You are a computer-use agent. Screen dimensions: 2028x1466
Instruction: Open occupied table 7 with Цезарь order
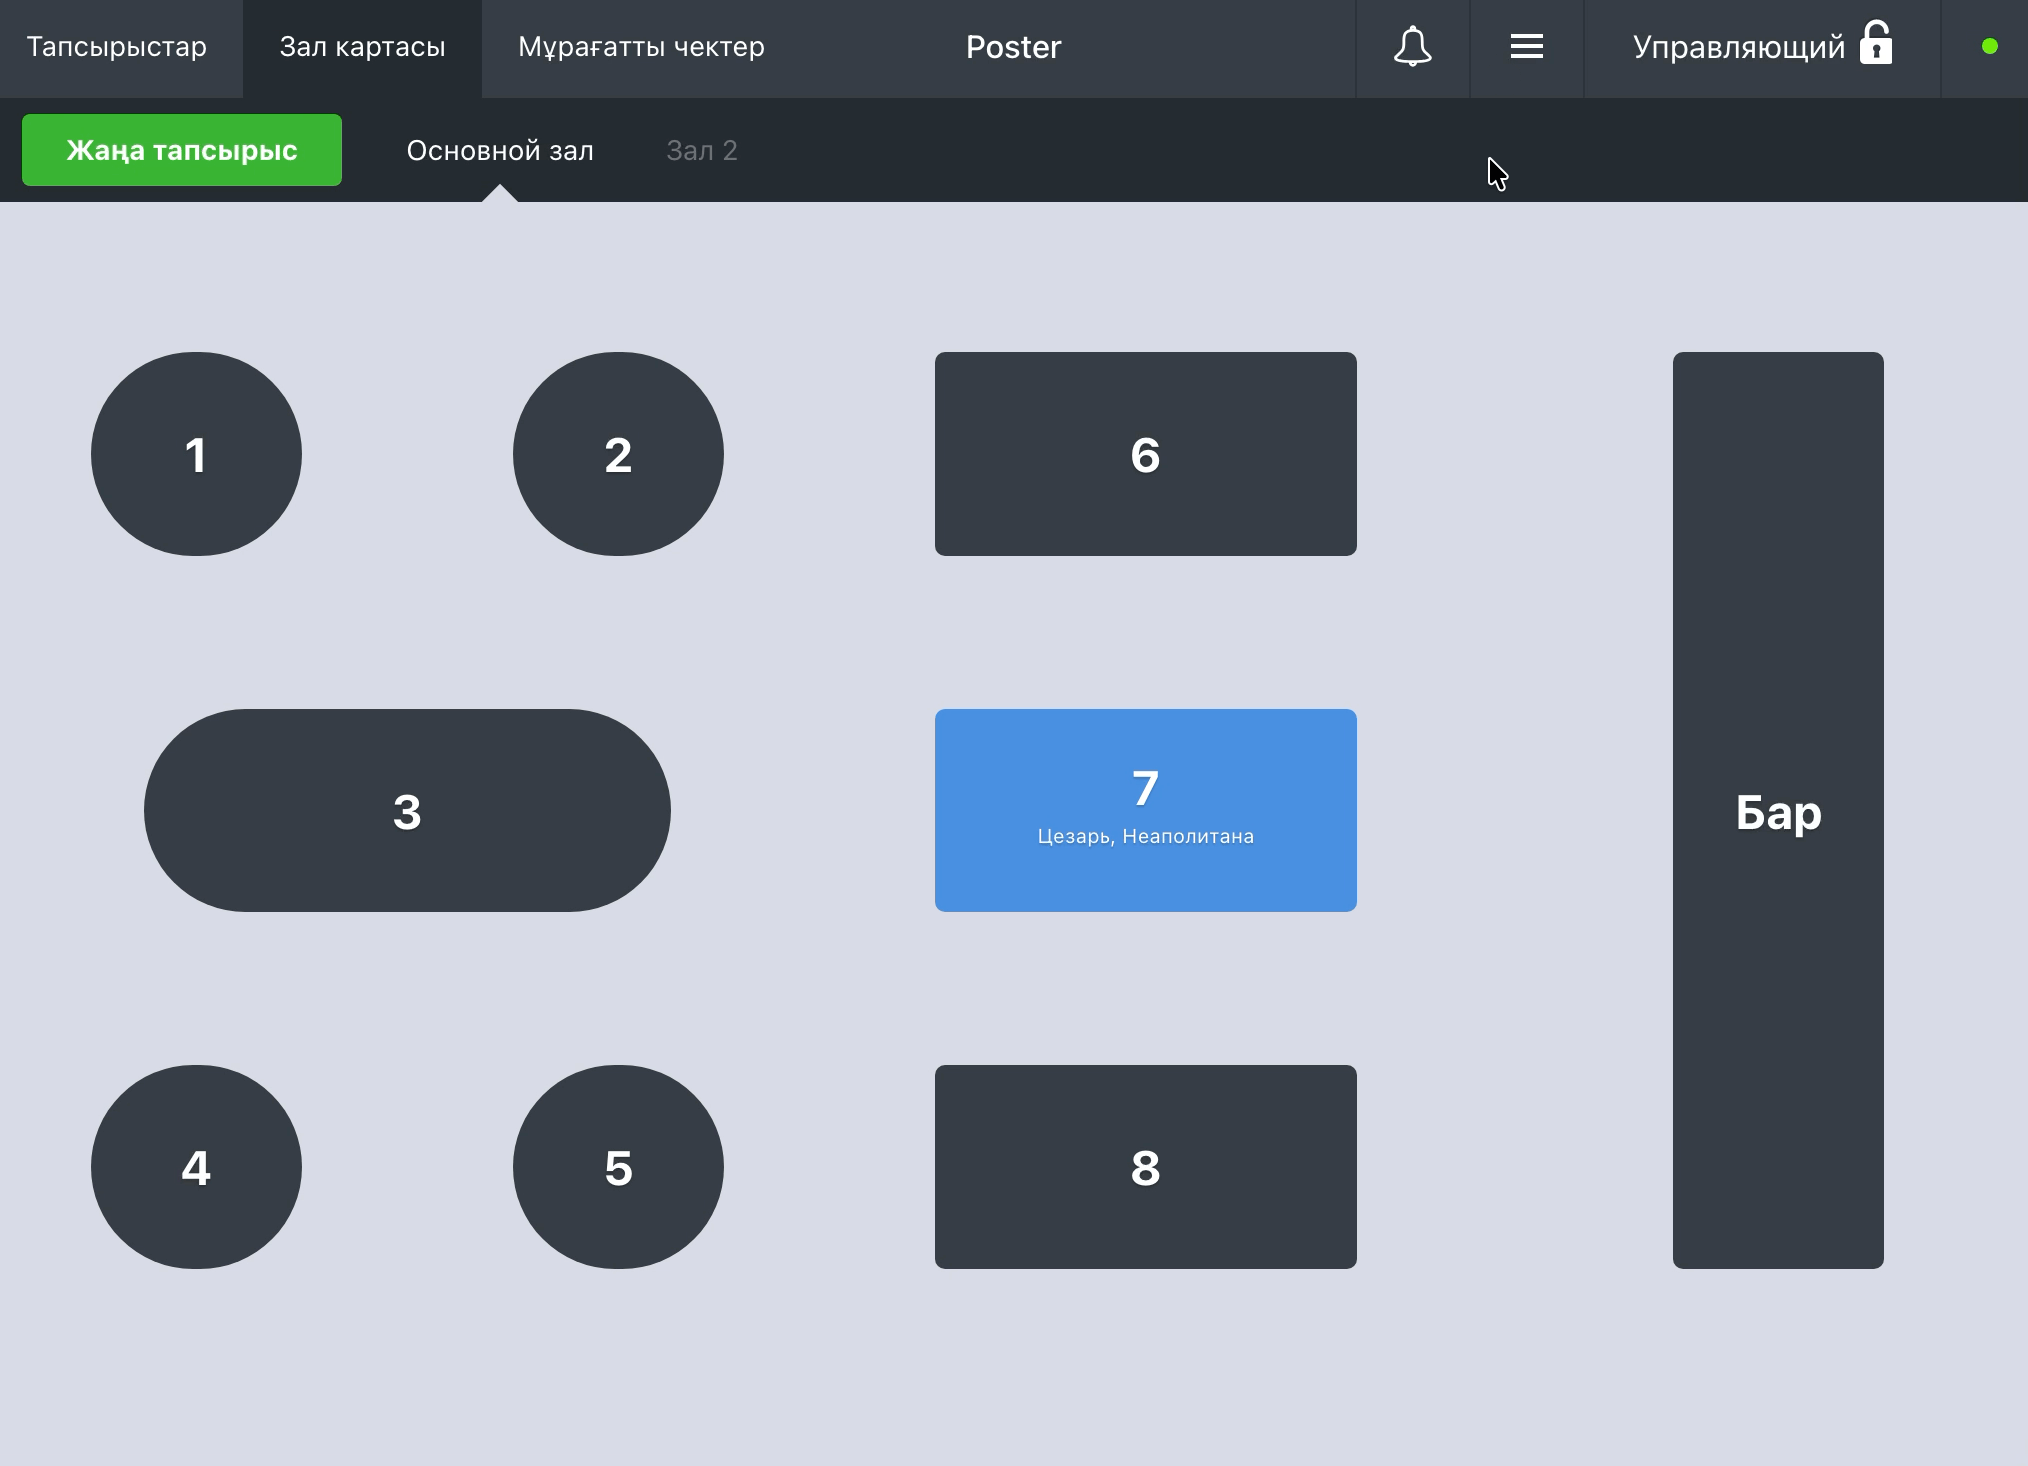[1146, 810]
